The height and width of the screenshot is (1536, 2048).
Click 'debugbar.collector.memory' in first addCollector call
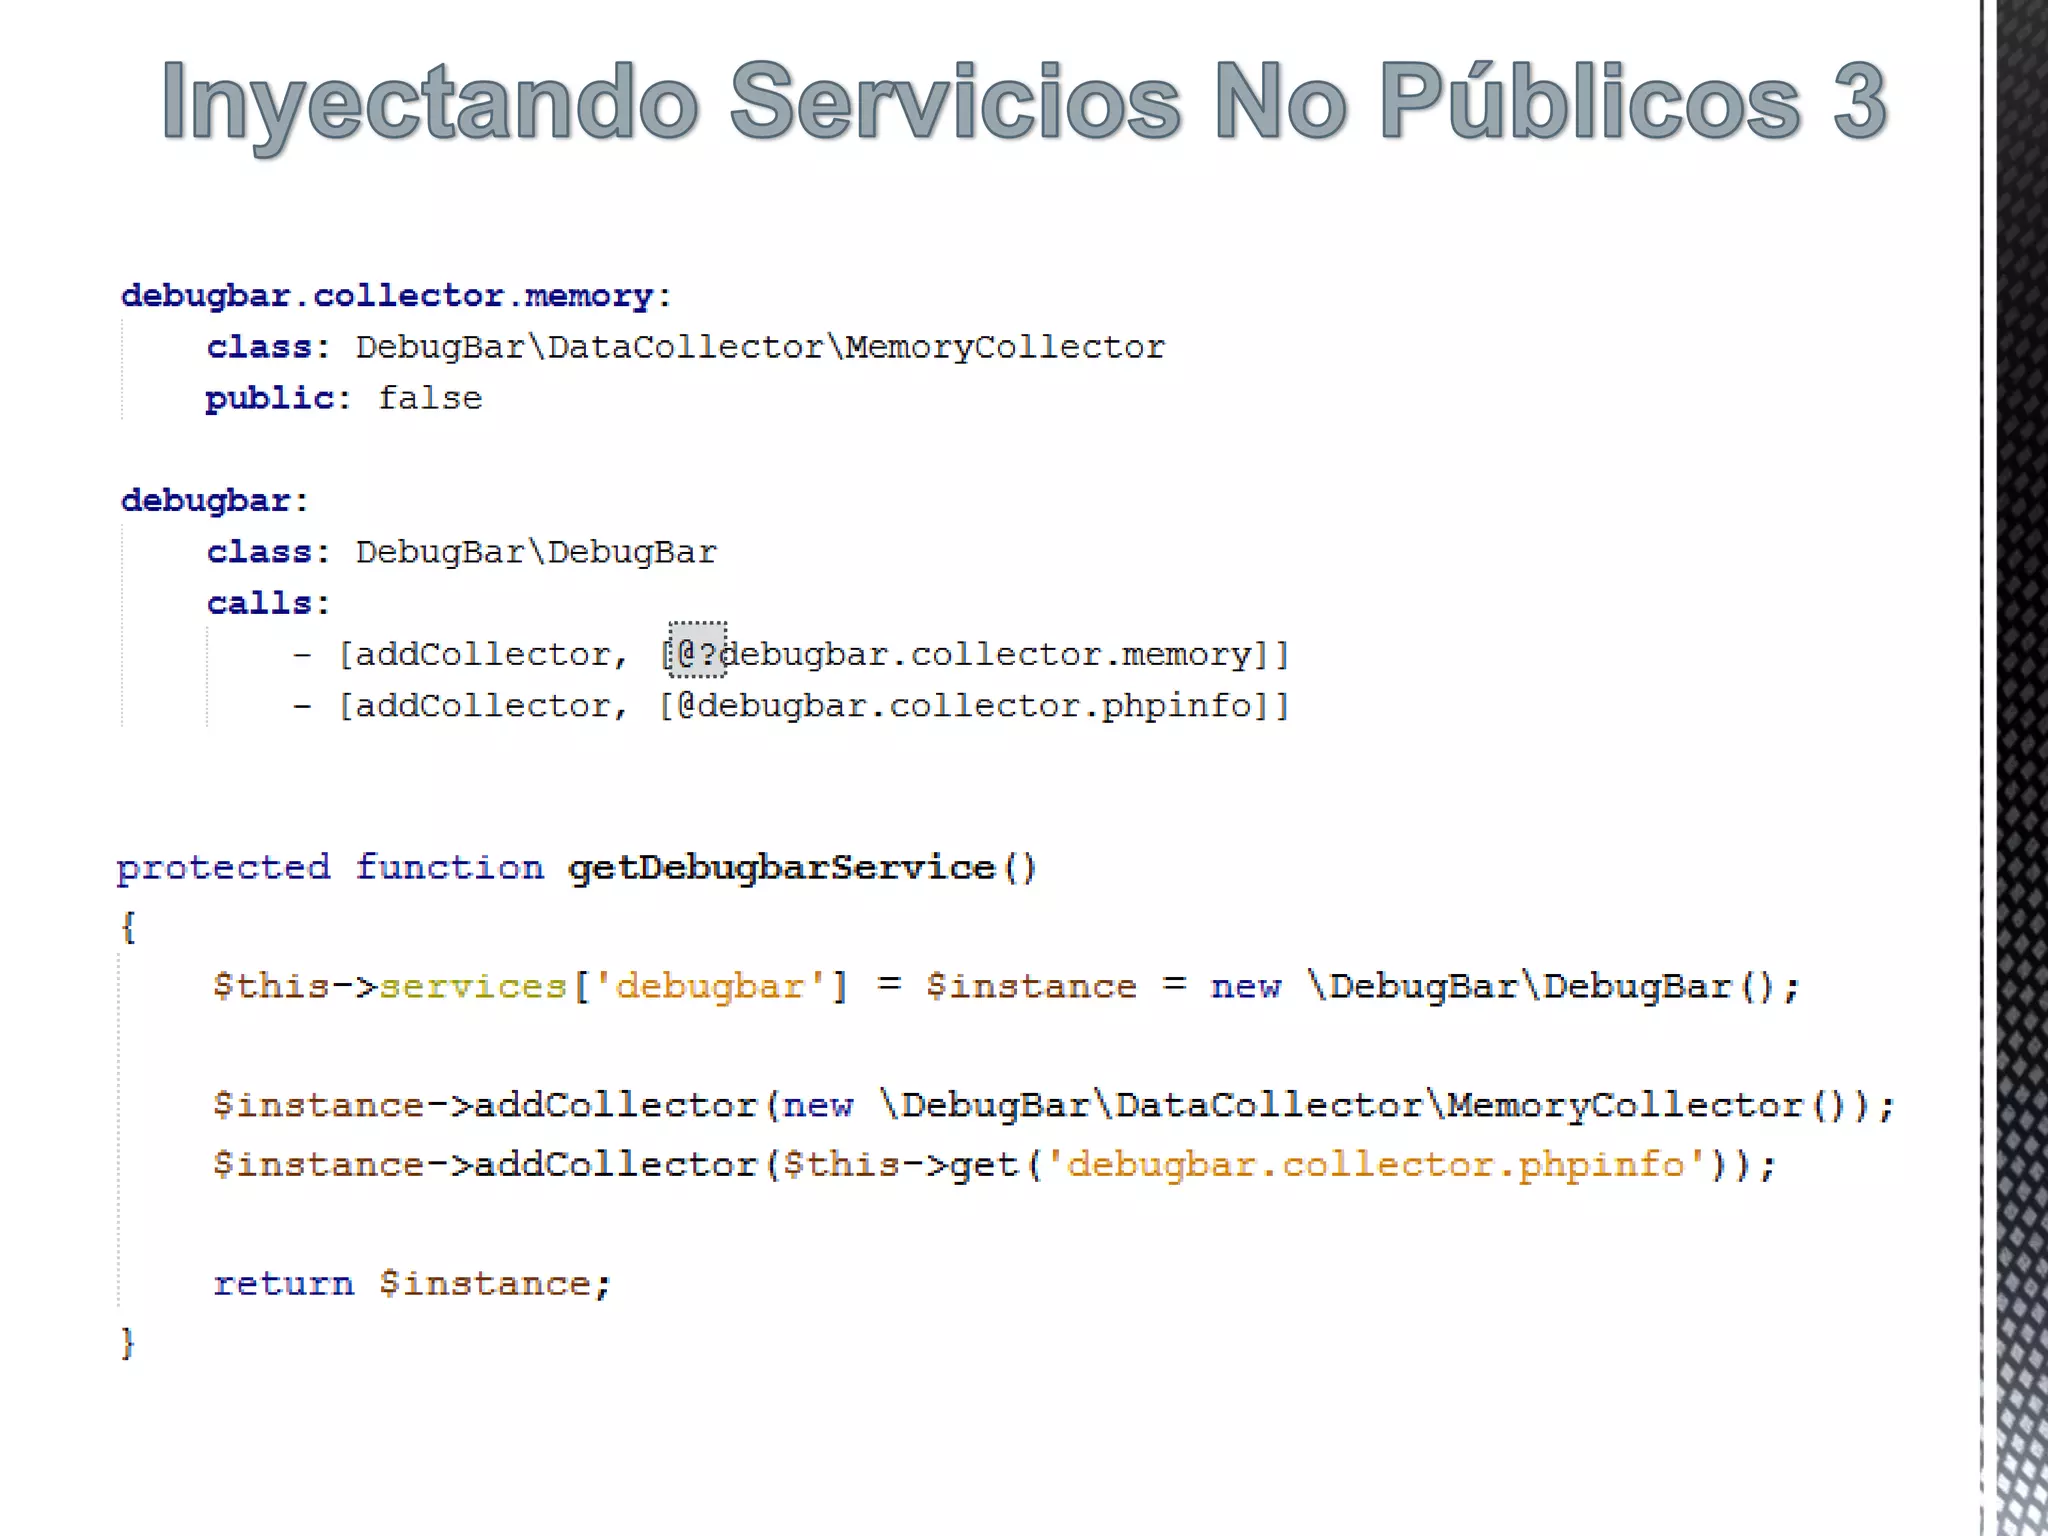tap(985, 655)
